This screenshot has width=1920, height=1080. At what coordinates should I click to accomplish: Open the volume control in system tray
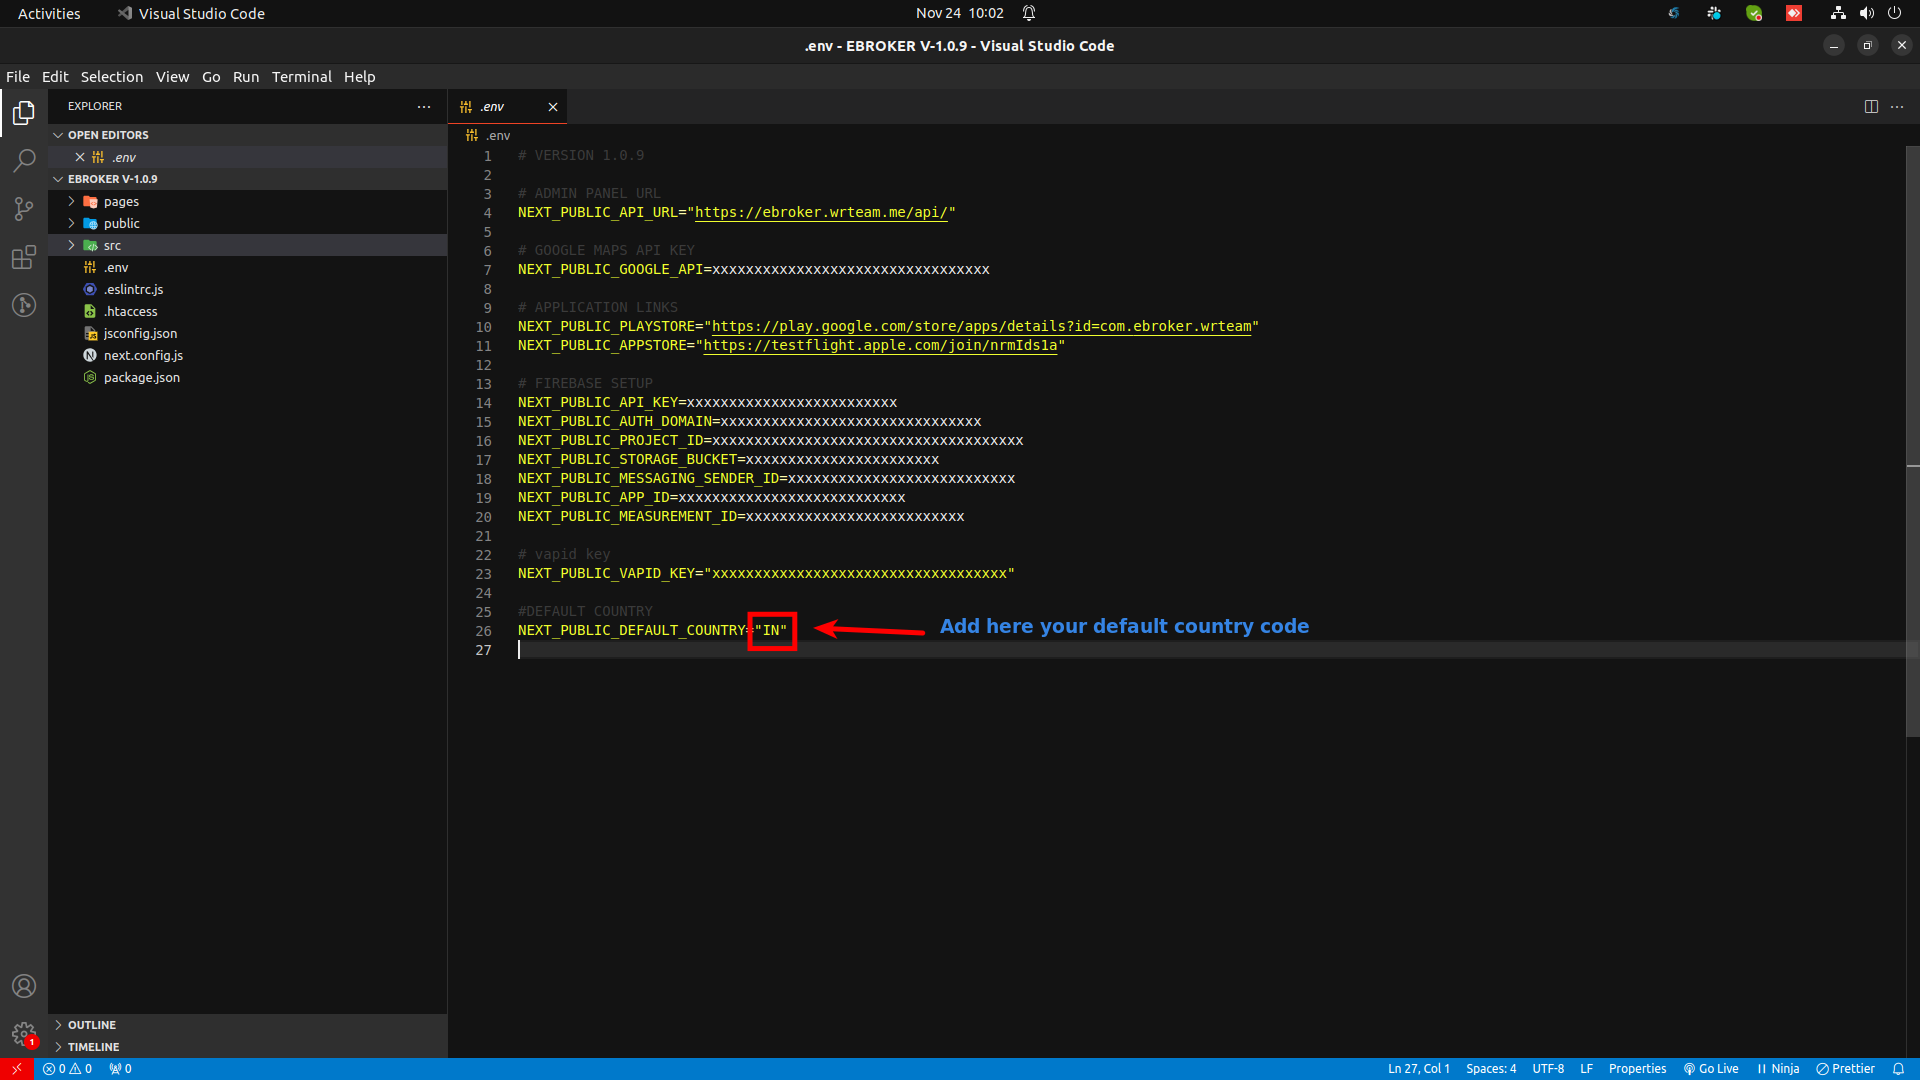[x=1866, y=13]
